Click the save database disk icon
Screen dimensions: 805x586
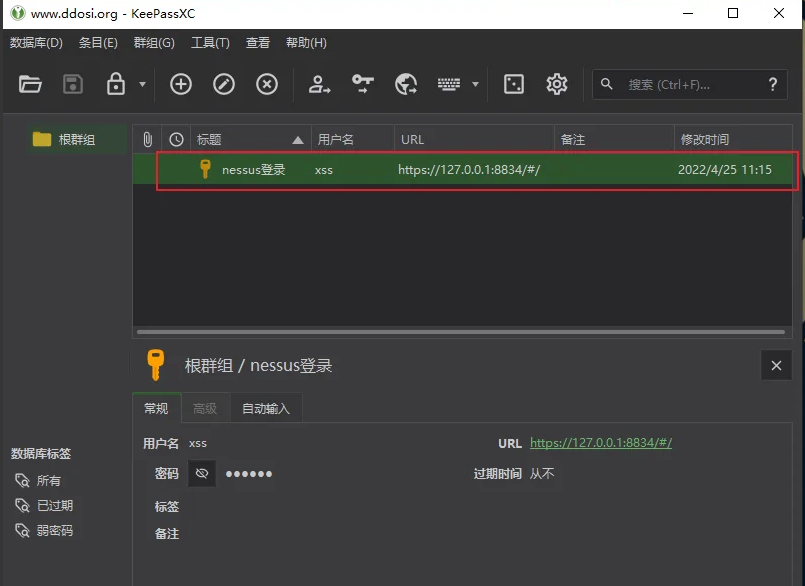coord(73,84)
